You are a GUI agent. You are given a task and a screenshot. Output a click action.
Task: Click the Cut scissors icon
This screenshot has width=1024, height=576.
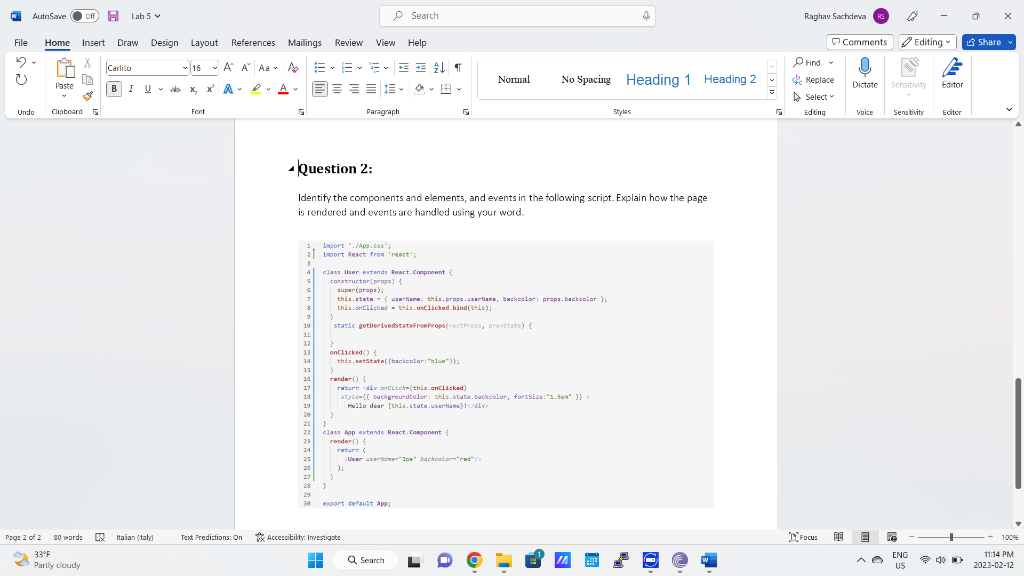(x=88, y=63)
